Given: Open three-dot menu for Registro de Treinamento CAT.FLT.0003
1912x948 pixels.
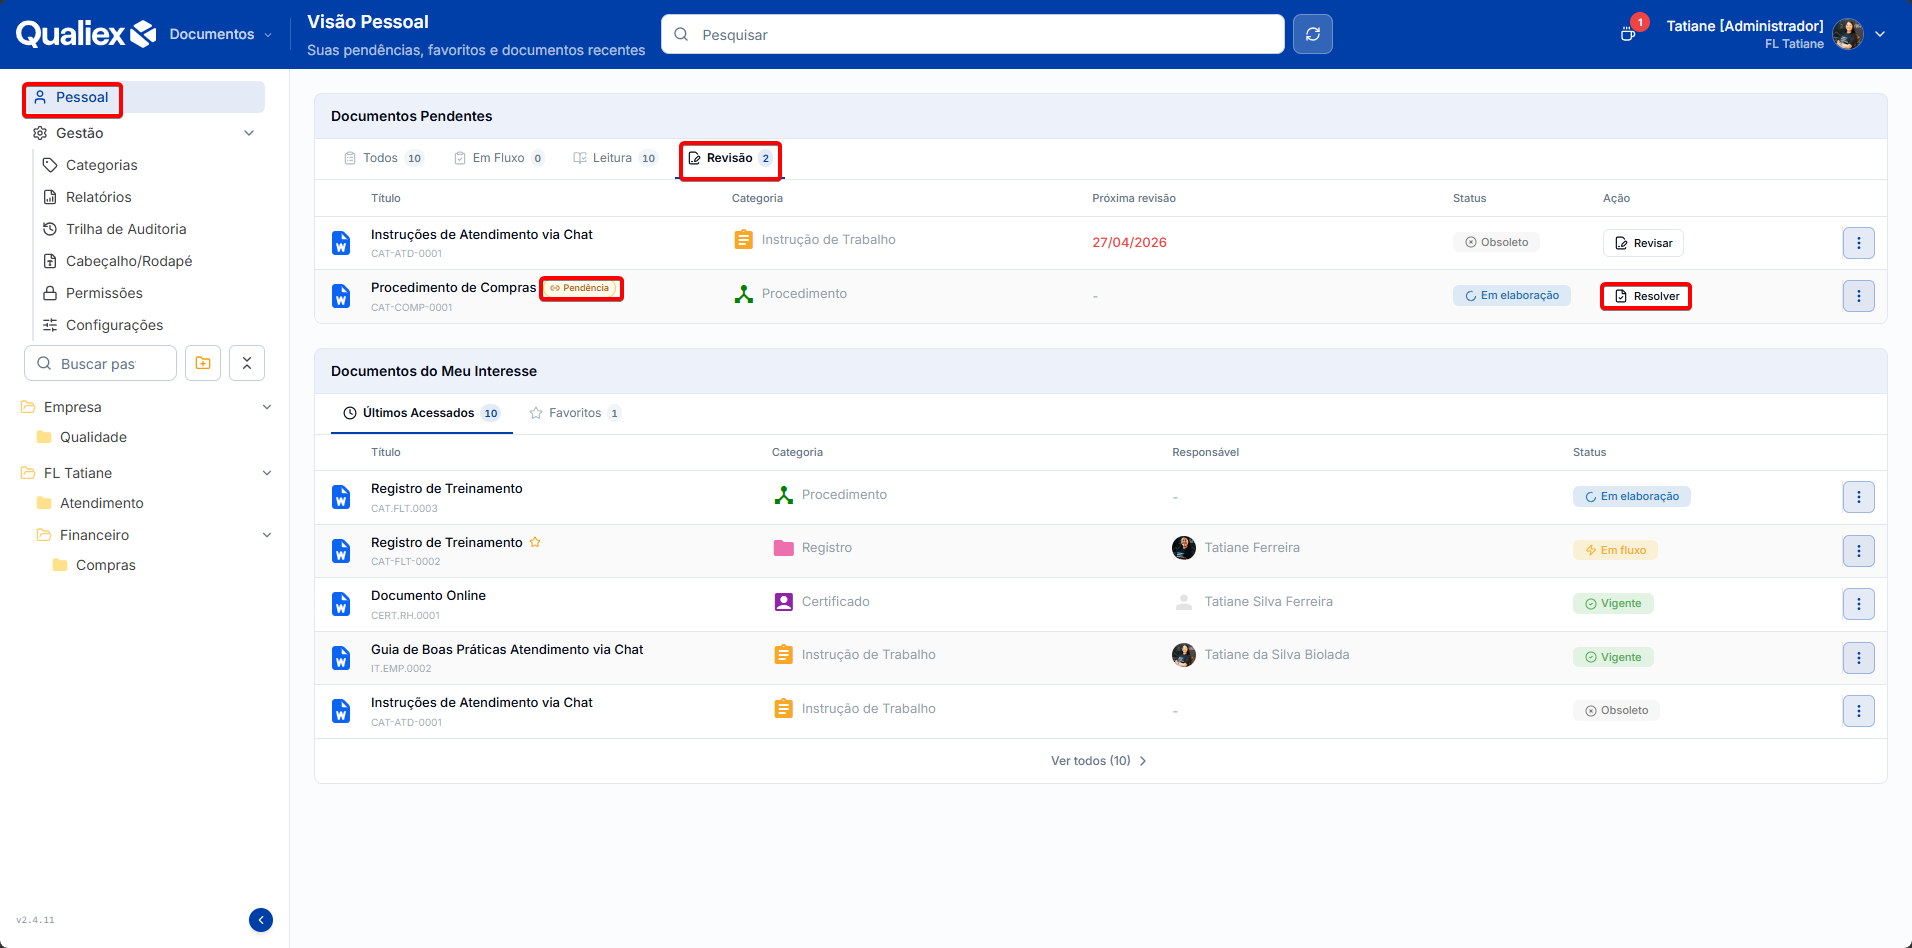Looking at the screenshot, I should point(1859,497).
